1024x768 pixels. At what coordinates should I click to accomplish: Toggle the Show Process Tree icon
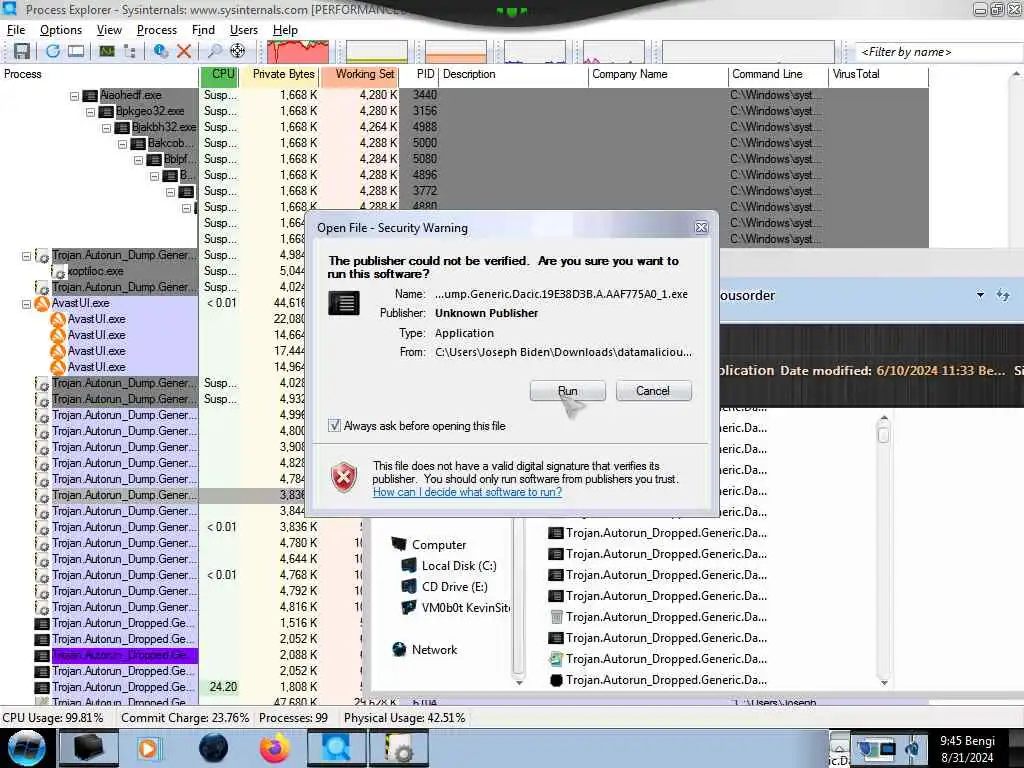tap(130, 51)
